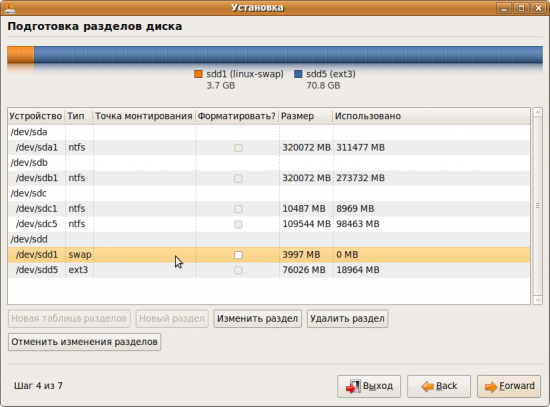550x407 pixels.
Task: Select the /dev/sdd5 ext3 partition row
Action: 269,270
